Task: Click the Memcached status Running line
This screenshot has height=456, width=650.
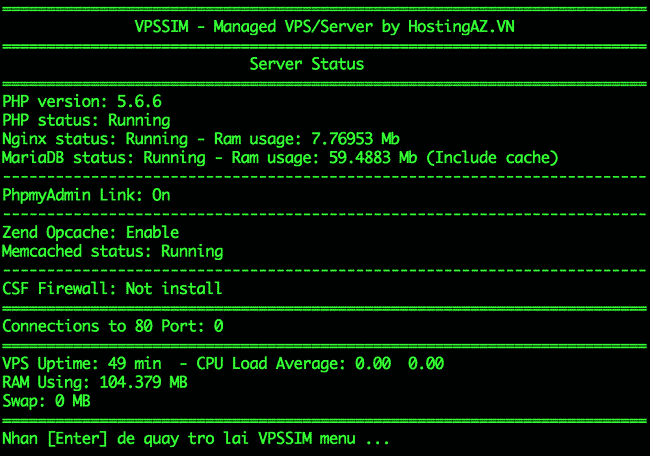Action: (113, 252)
